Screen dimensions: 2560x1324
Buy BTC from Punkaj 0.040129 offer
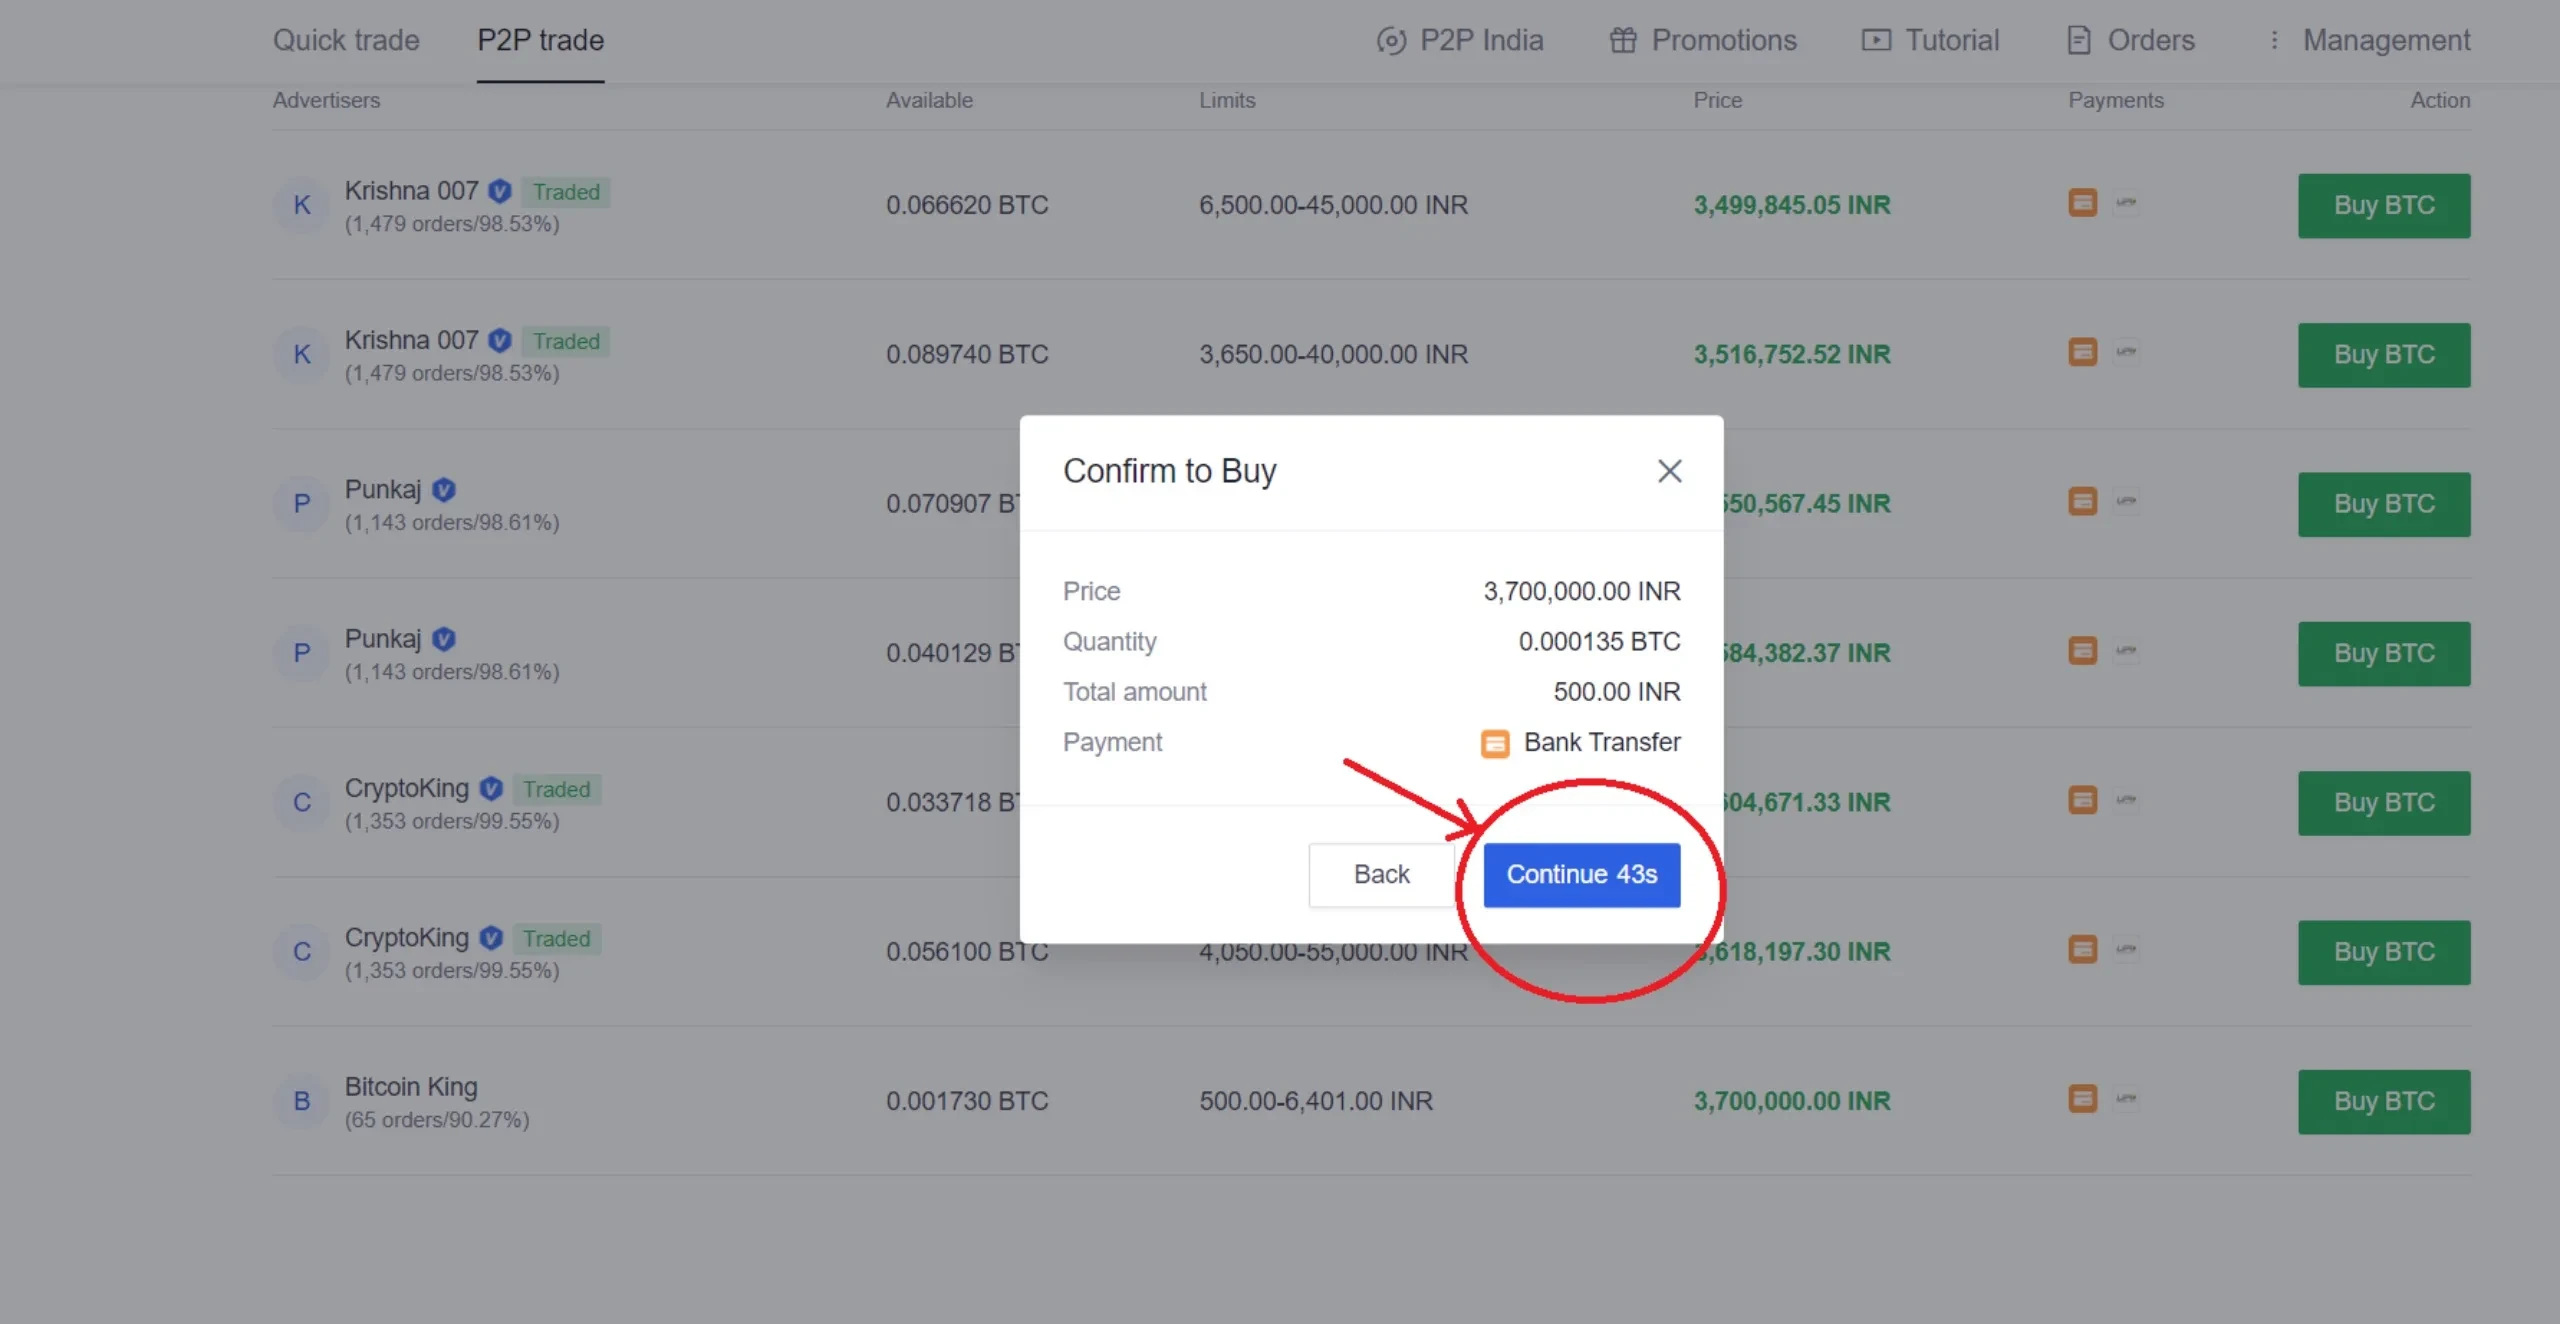pyautogui.click(x=2384, y=654)
